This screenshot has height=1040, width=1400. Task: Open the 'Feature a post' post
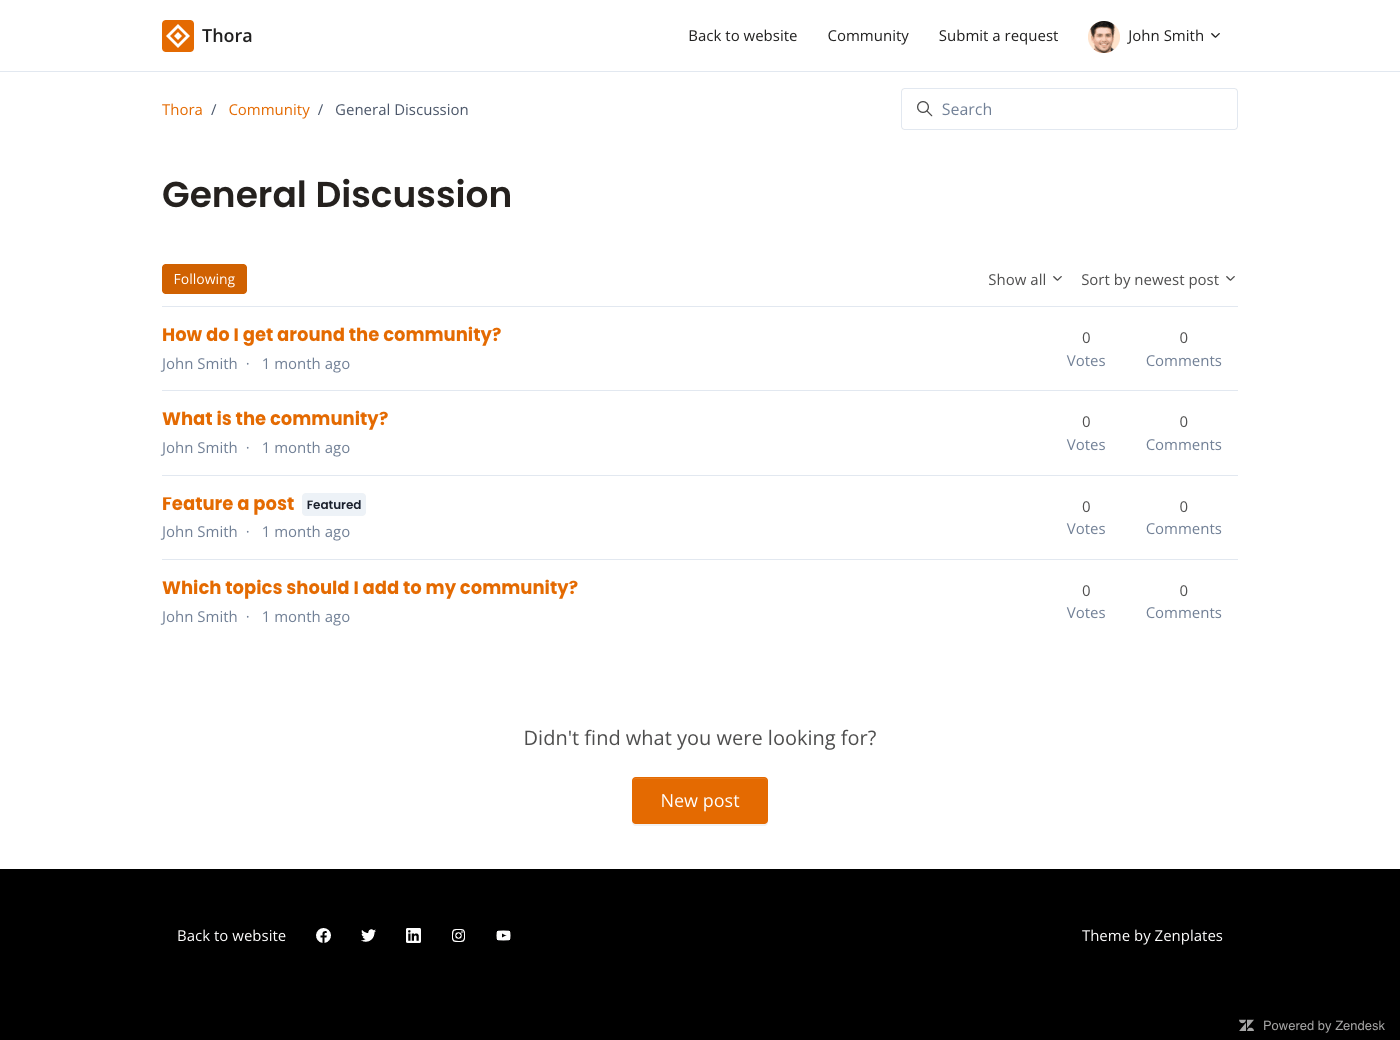pos(228,504)
